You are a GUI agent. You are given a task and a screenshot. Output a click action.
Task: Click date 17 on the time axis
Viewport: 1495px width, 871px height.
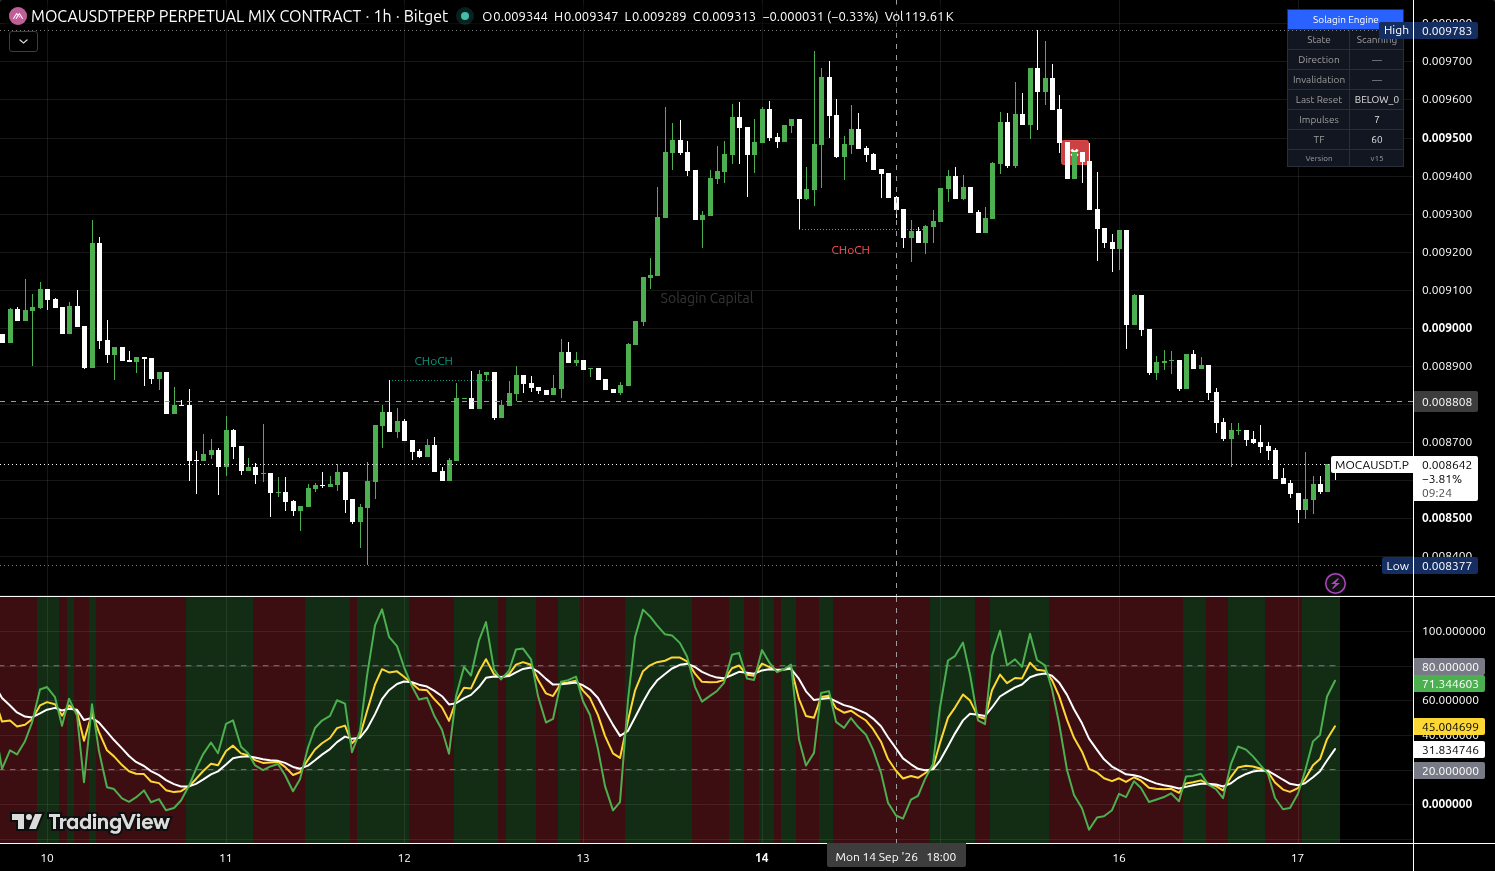(x=1297, y=858)
